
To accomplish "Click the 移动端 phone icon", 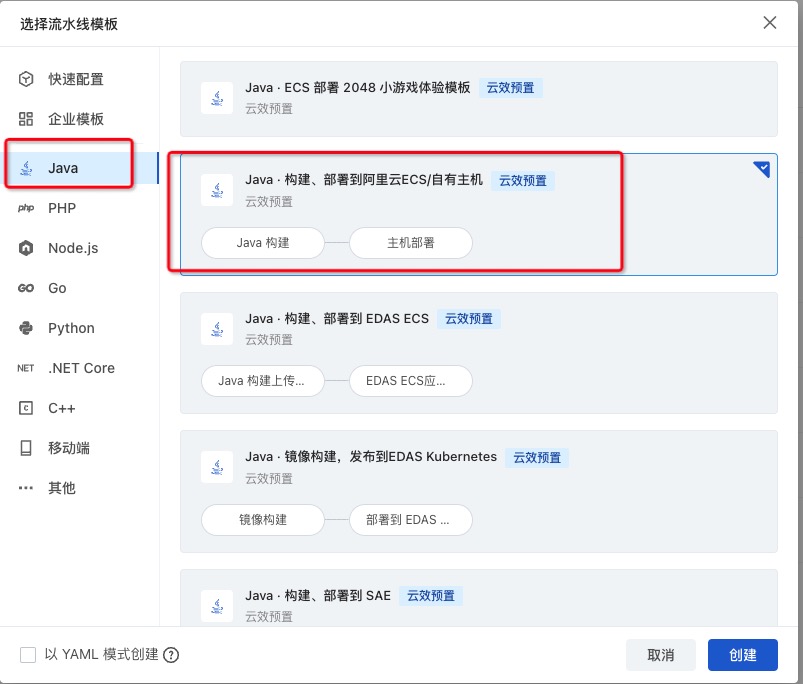I will coord(26,448).
